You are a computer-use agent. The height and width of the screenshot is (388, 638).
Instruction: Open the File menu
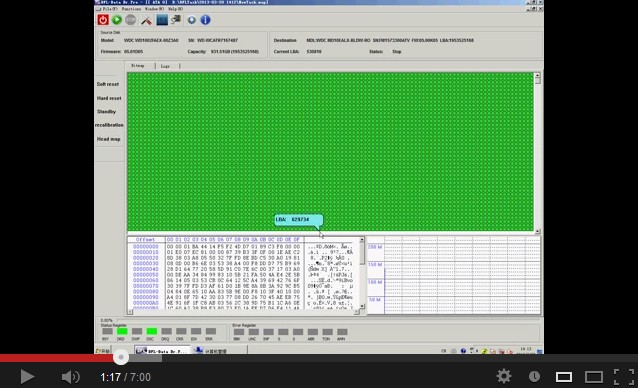[109, 9]
